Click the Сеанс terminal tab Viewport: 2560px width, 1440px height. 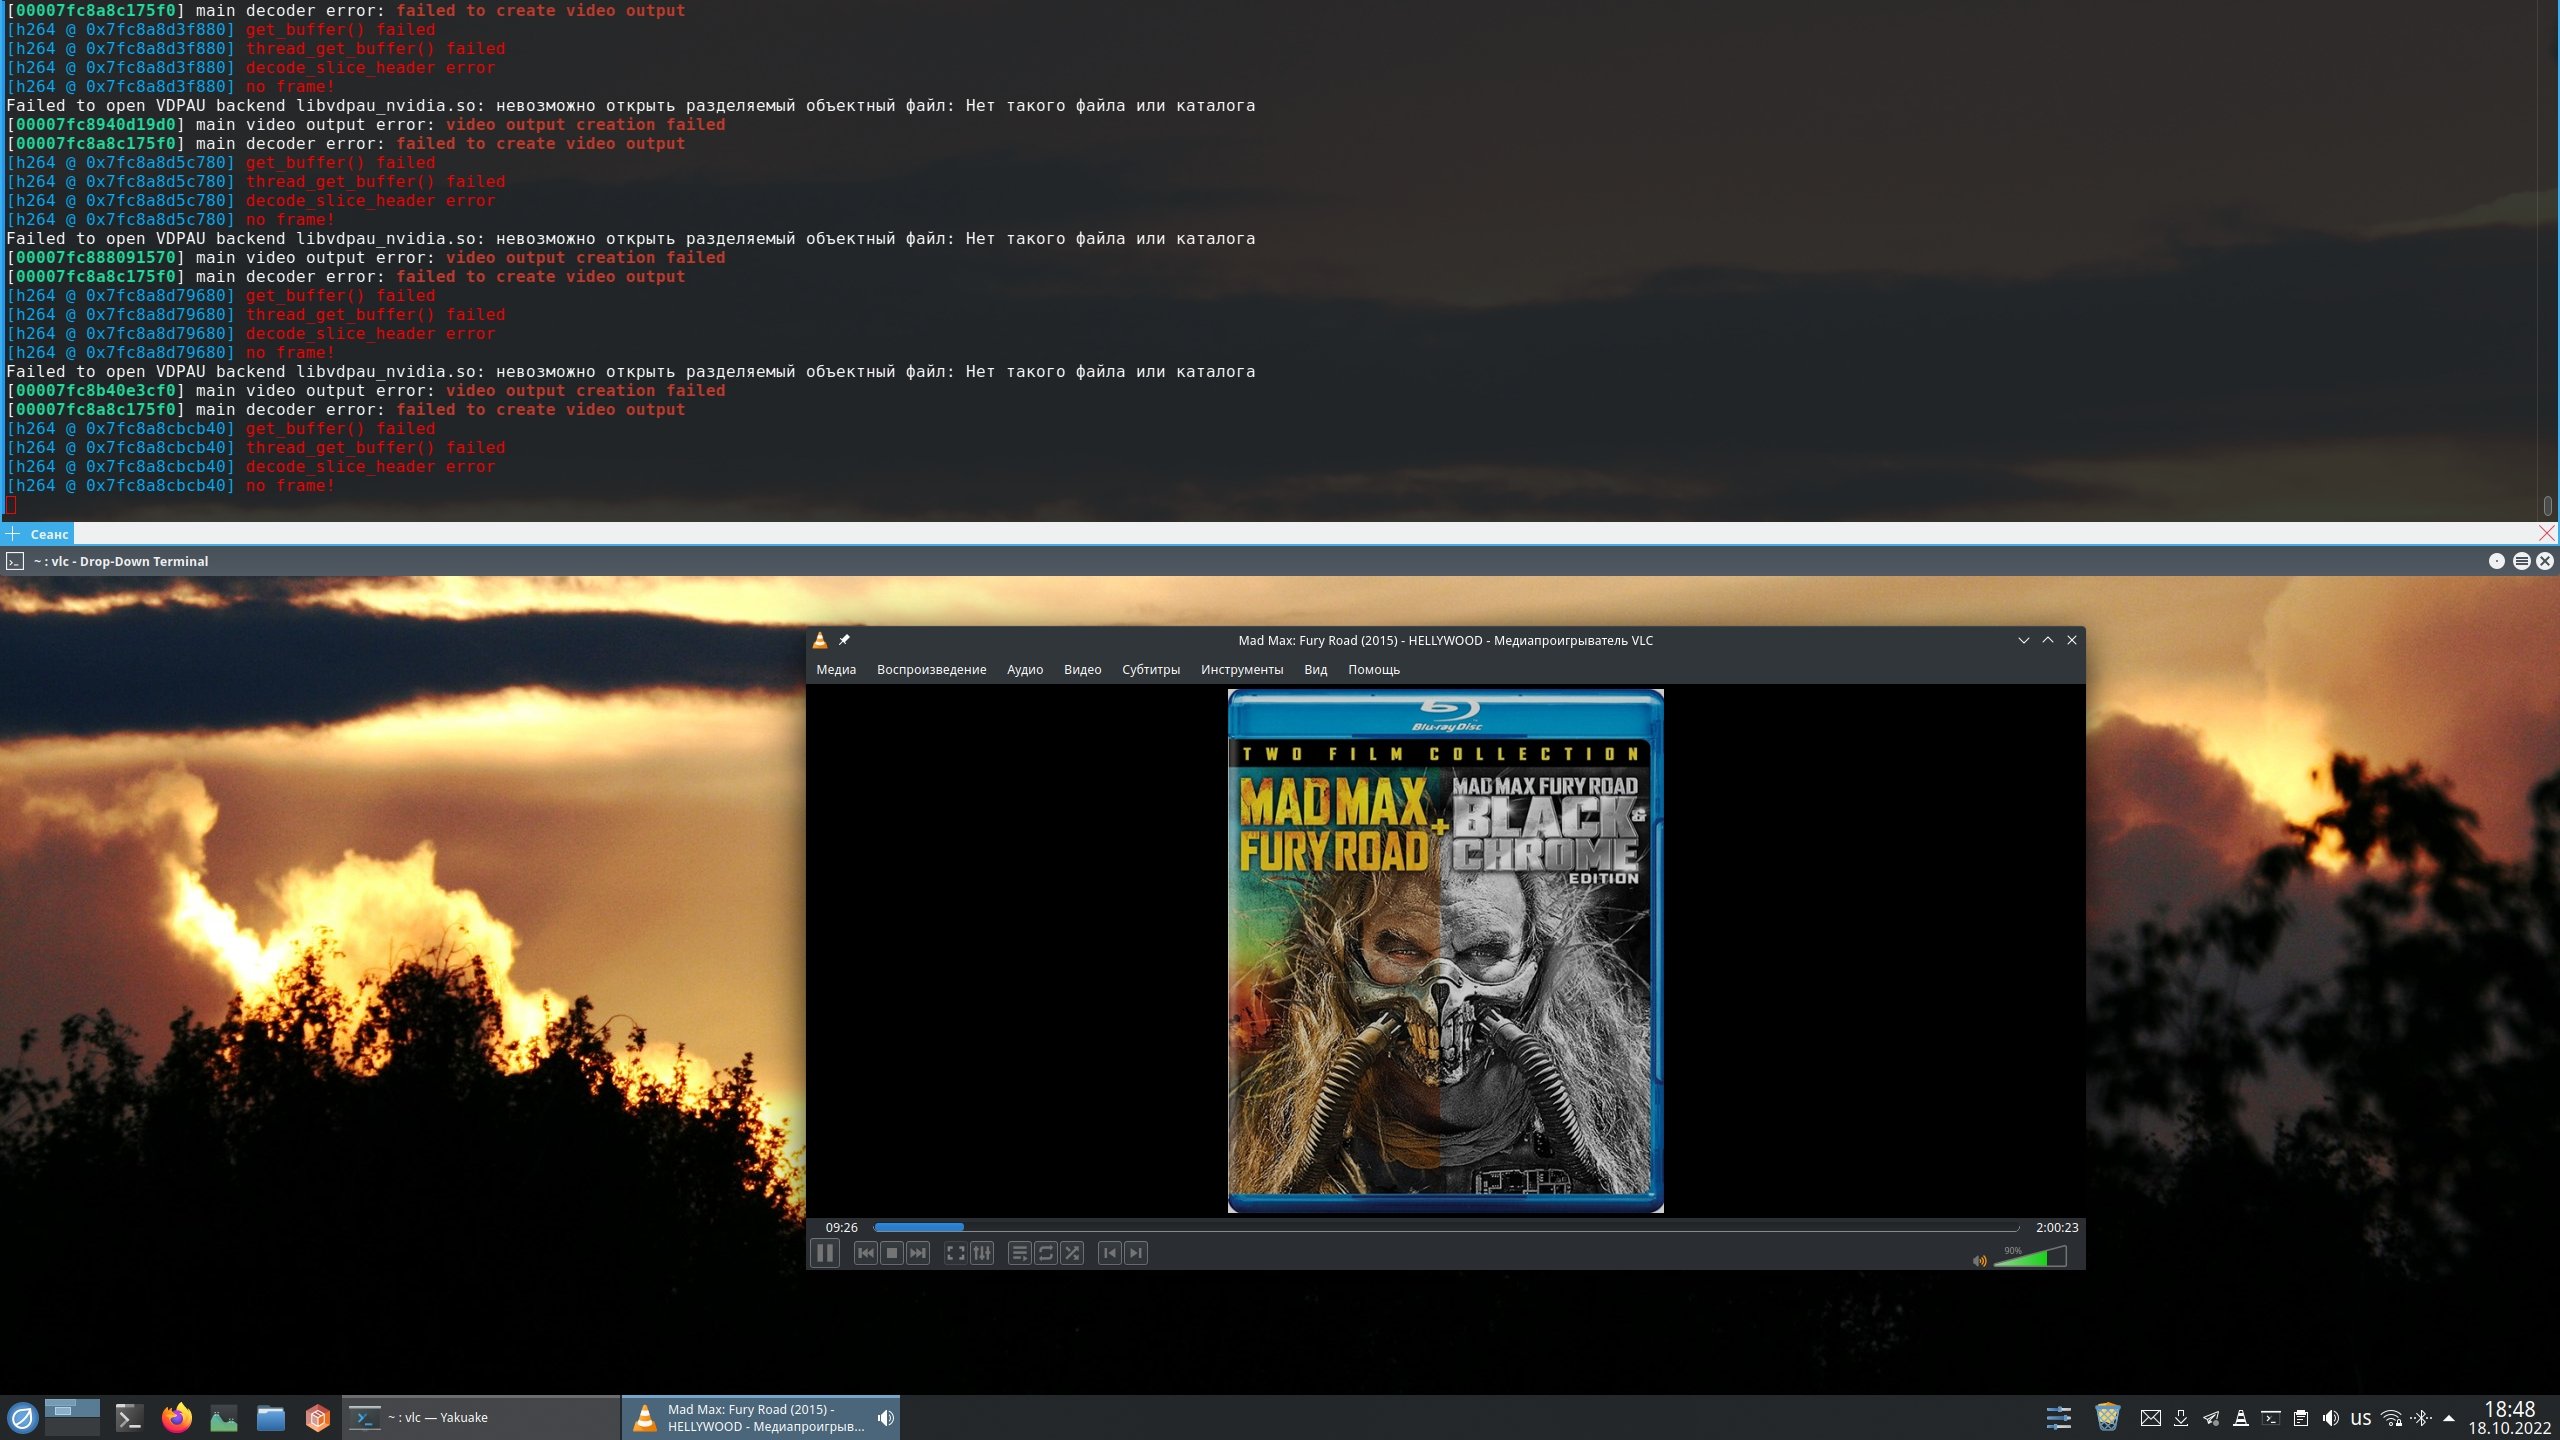[x=48, y=534]
